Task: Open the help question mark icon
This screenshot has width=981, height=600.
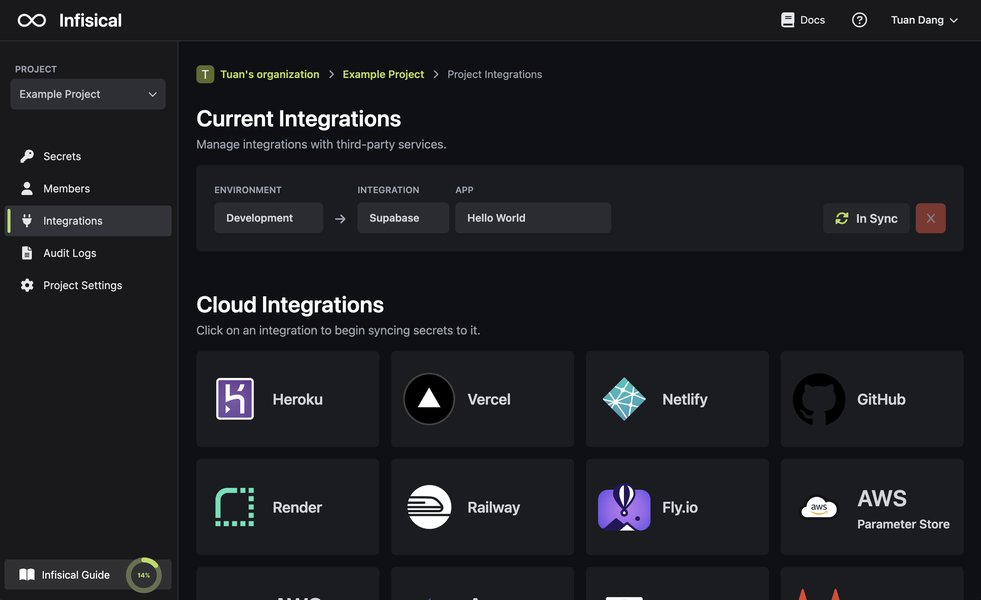Action: click(860, 20)
